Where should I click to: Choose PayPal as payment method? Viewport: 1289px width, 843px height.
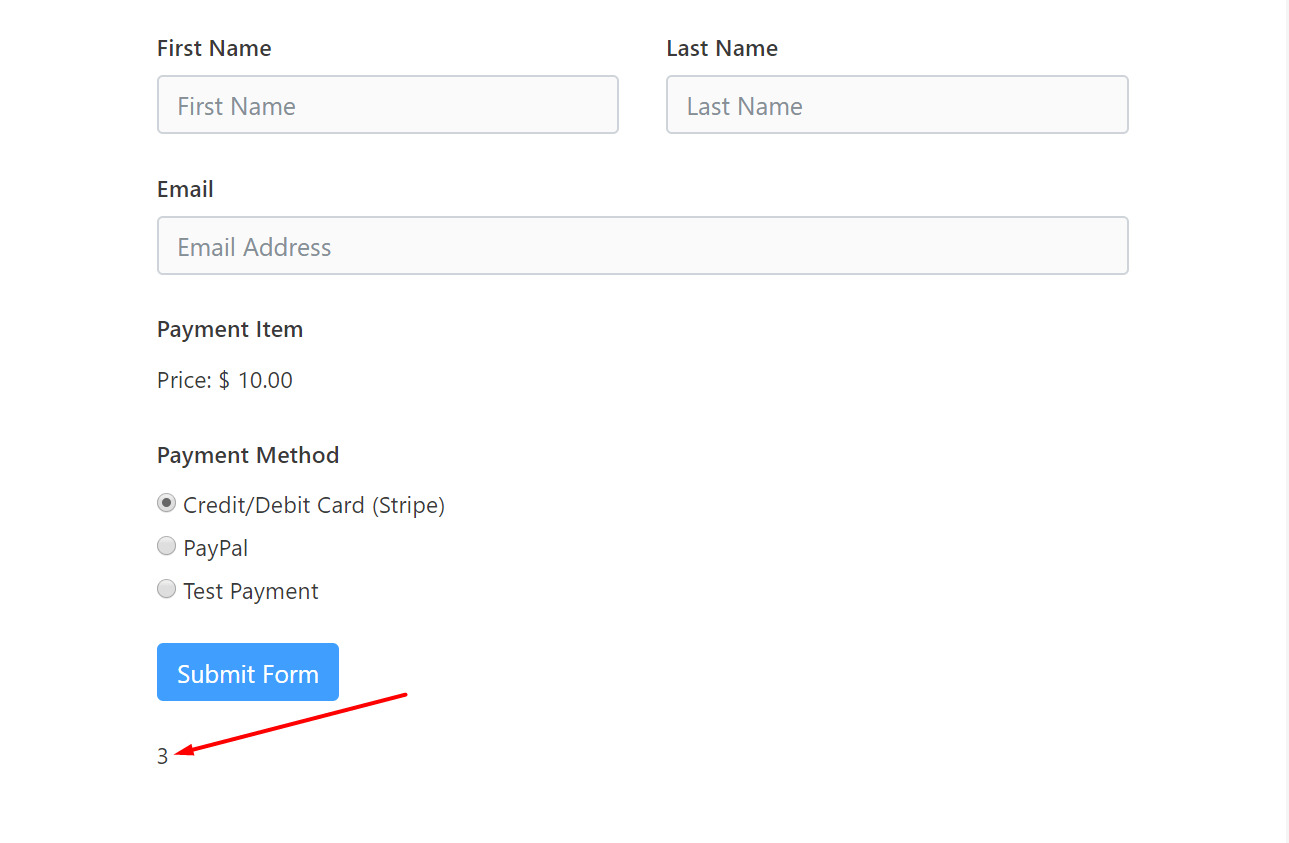(166, 546)
